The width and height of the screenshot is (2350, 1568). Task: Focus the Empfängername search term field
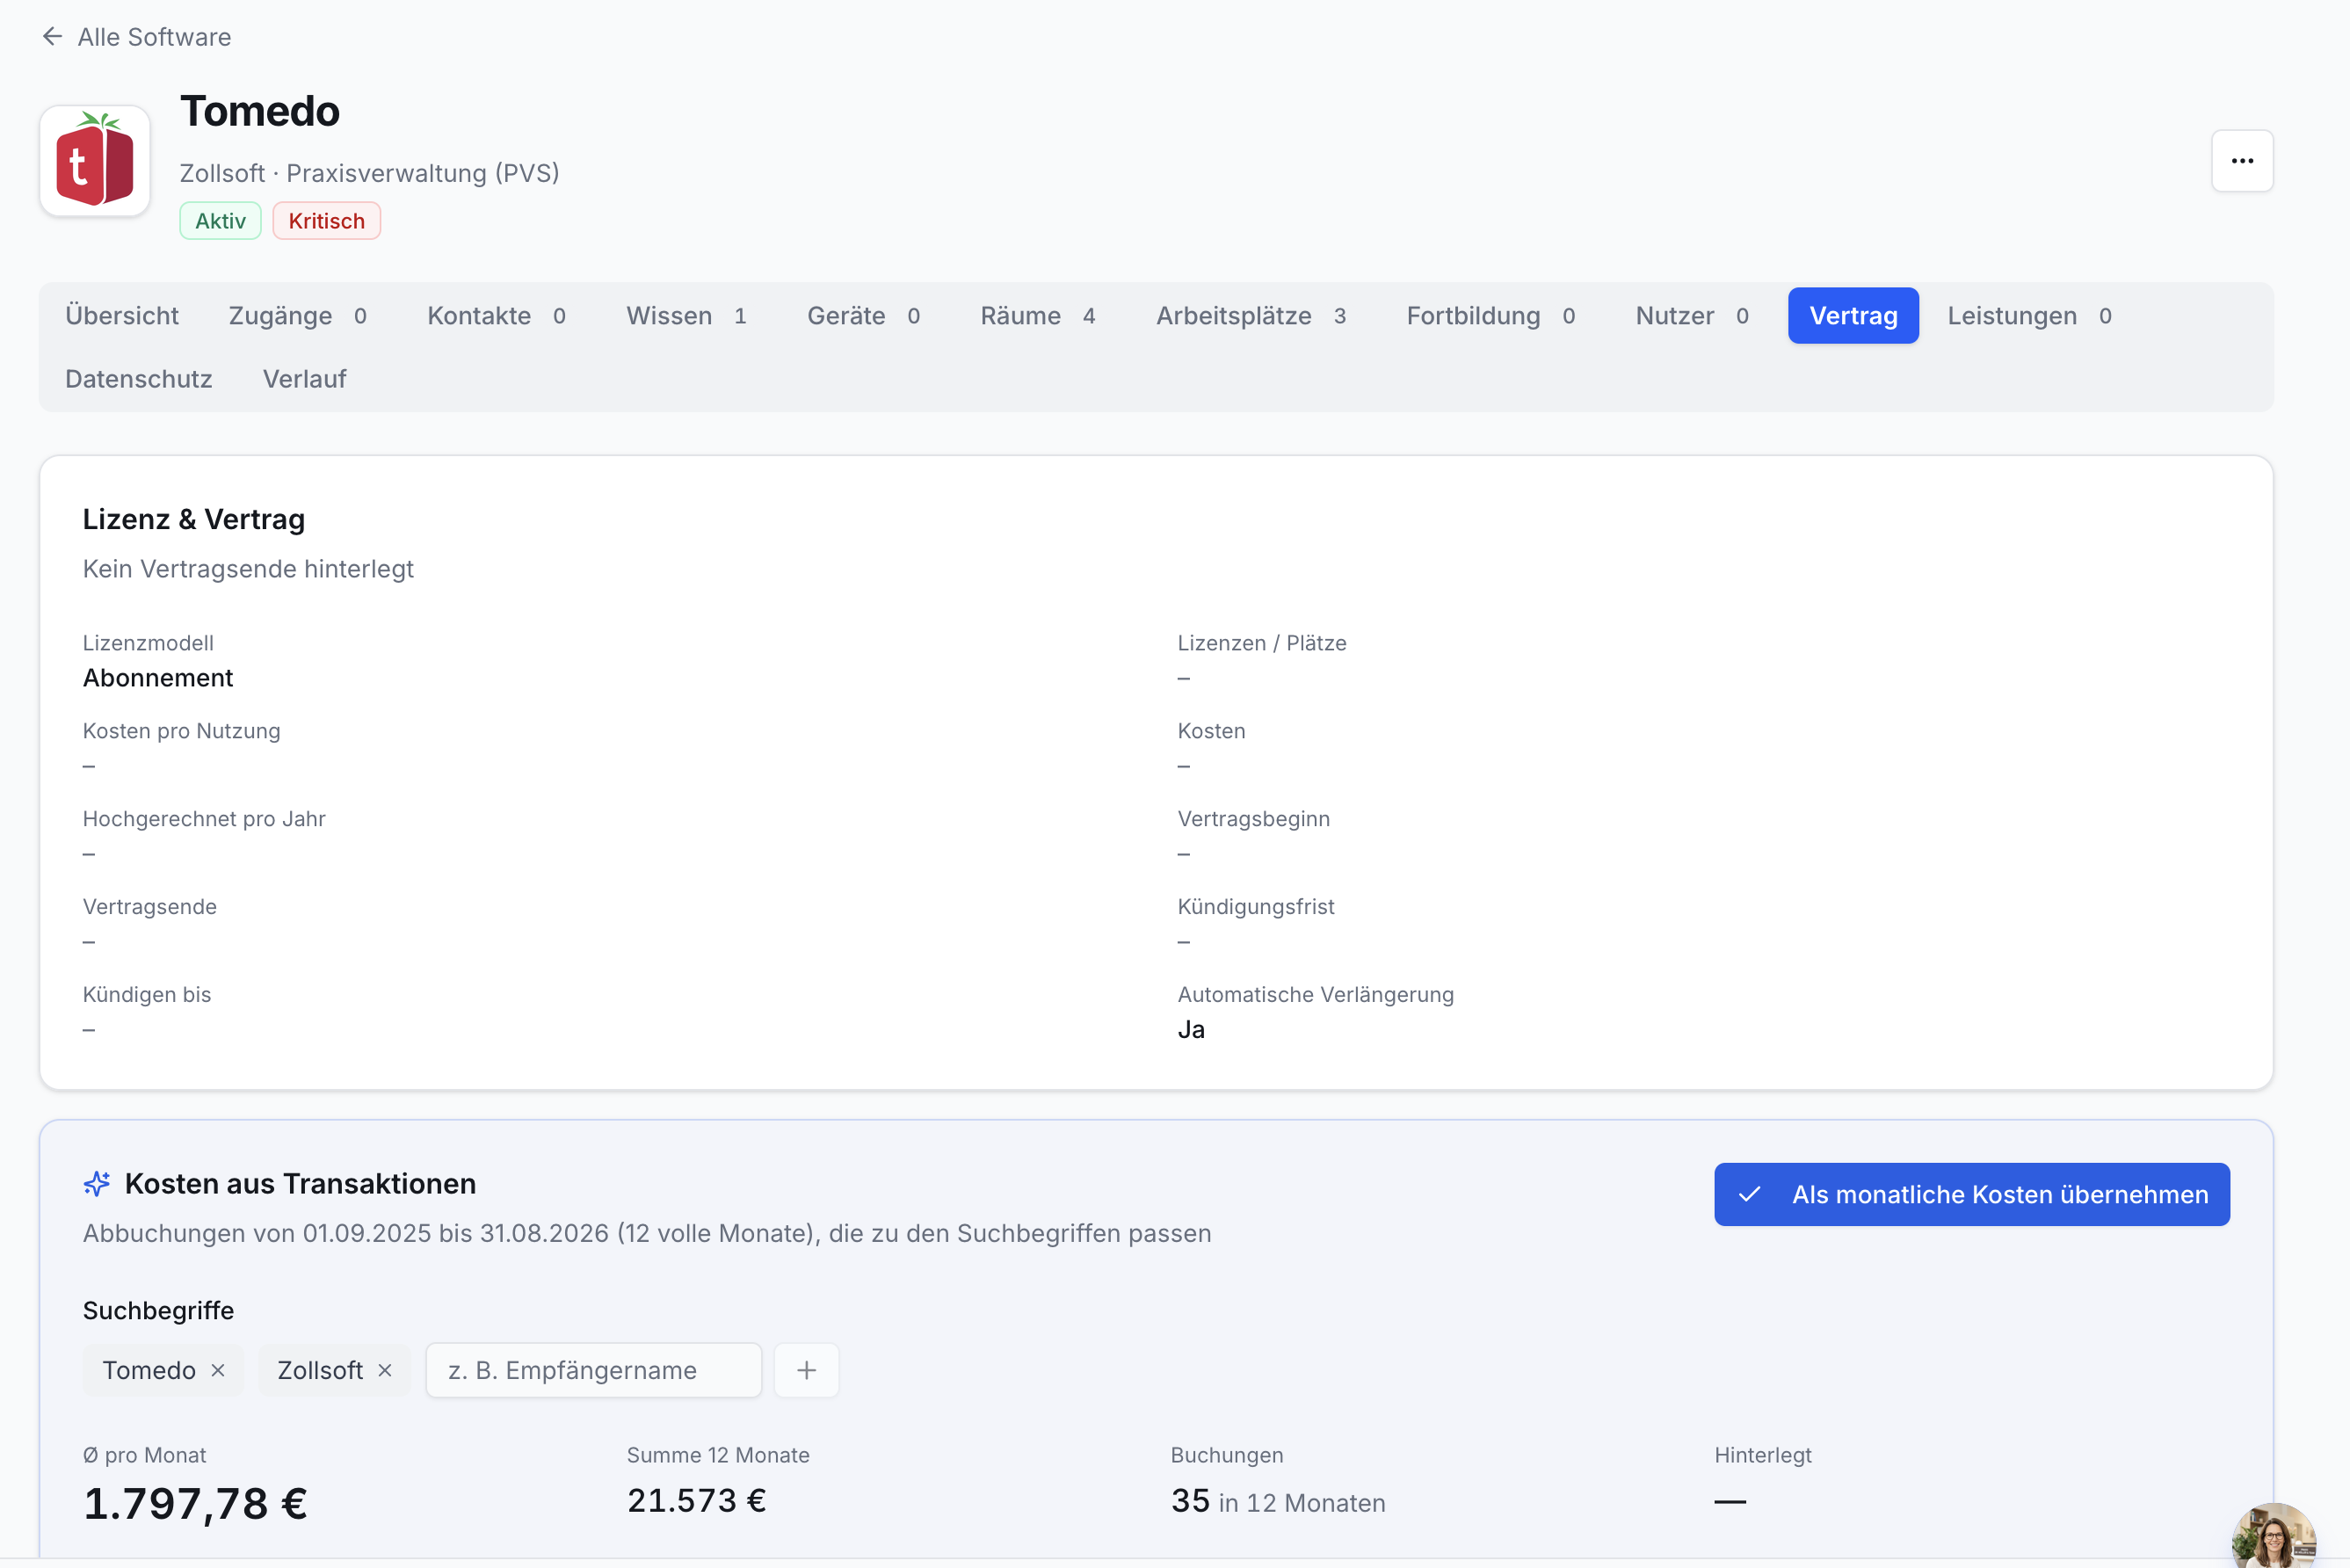coord(593,1370)
